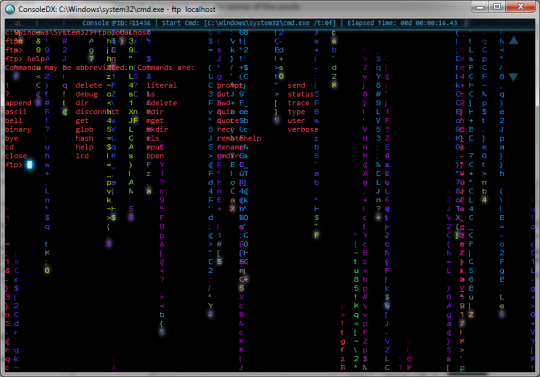
Task: Click the 'trace' command in the list
Action: pos(298,103)
